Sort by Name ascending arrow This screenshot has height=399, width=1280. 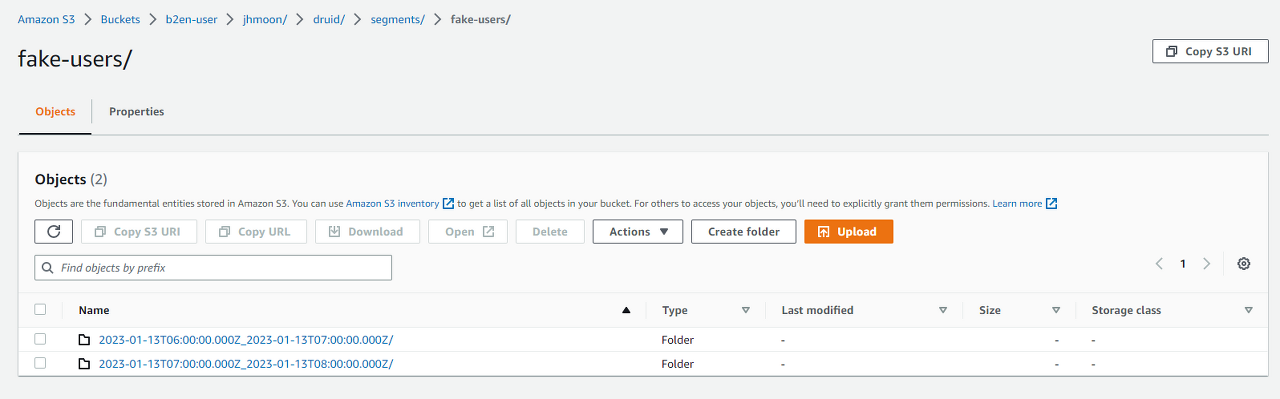[626, 311]
